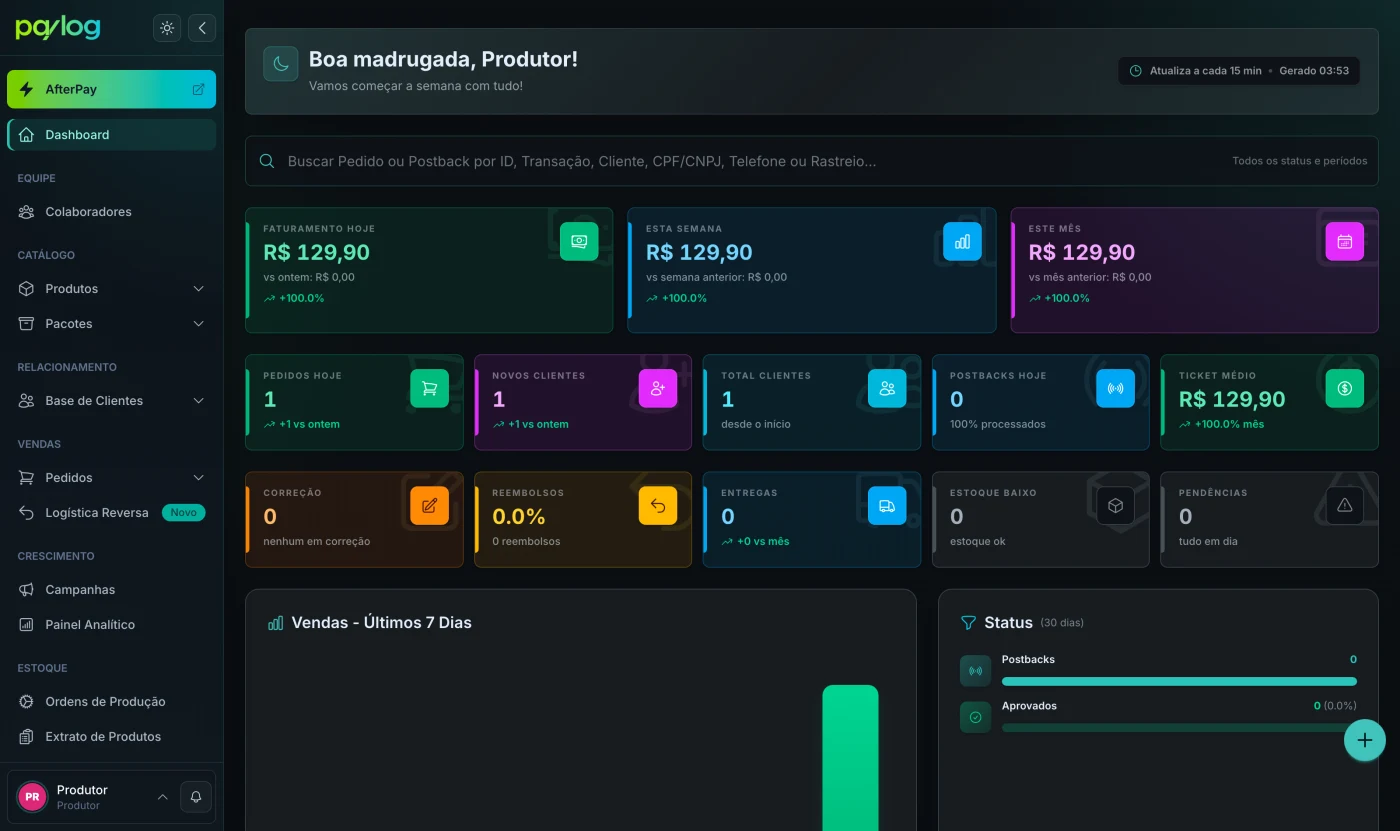This screenshot has height=831, width=1400.
Task: Expand the Pedidos submenu
Action: 111,478
